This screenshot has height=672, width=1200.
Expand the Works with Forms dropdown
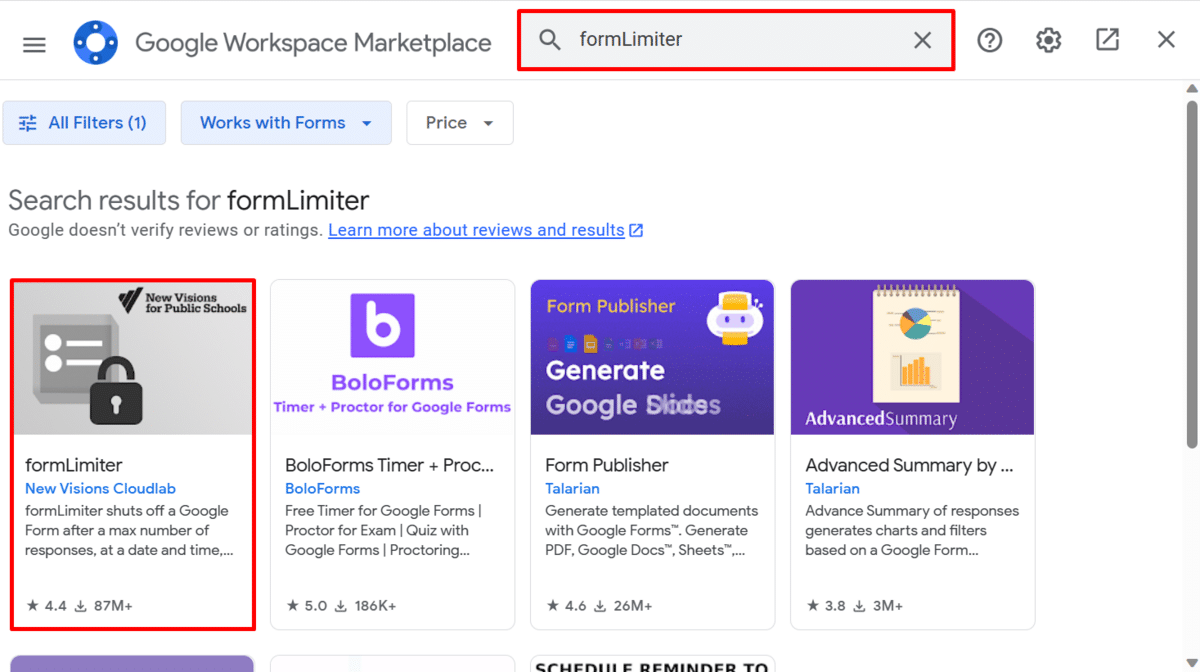click(286, 123)
